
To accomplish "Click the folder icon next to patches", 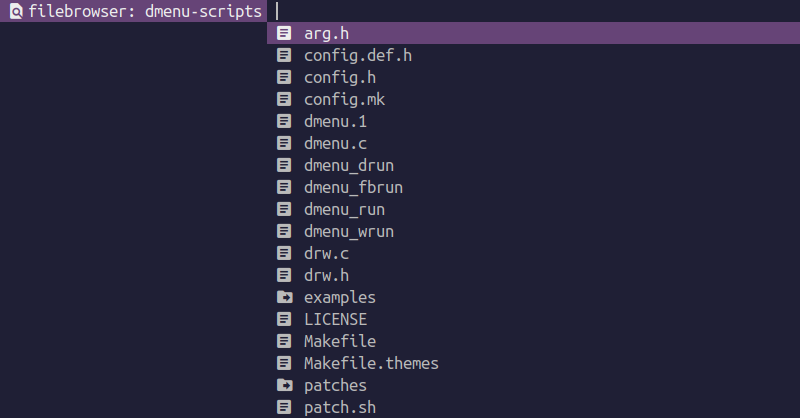I will [x=285, y=385].
